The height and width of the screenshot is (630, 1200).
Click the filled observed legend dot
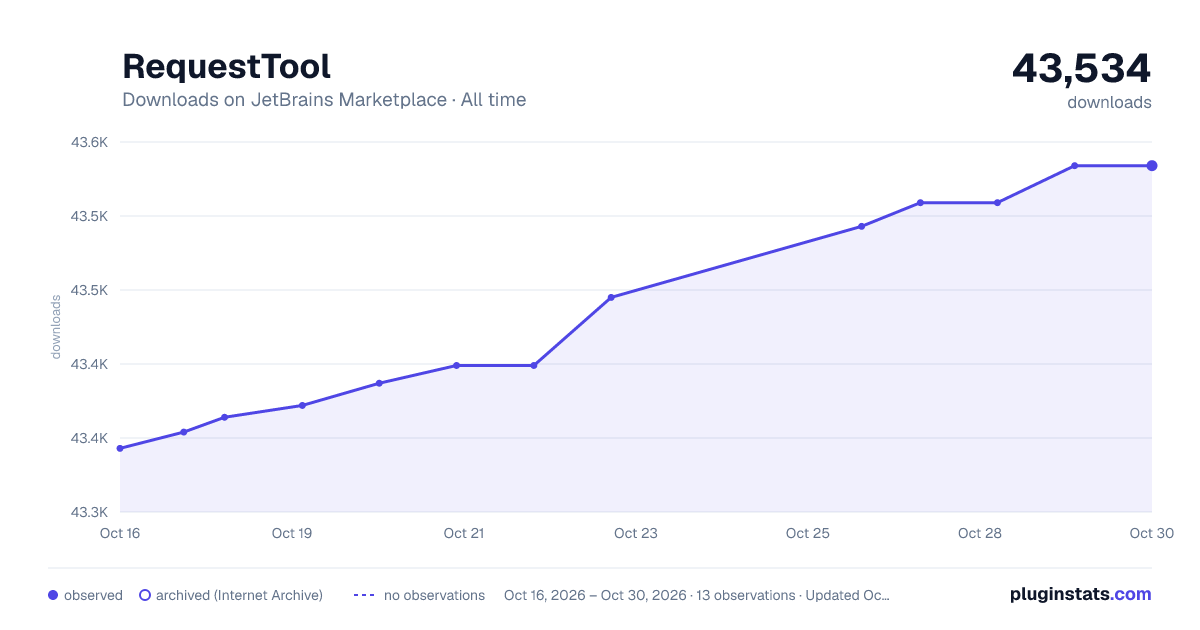[53, 595]
